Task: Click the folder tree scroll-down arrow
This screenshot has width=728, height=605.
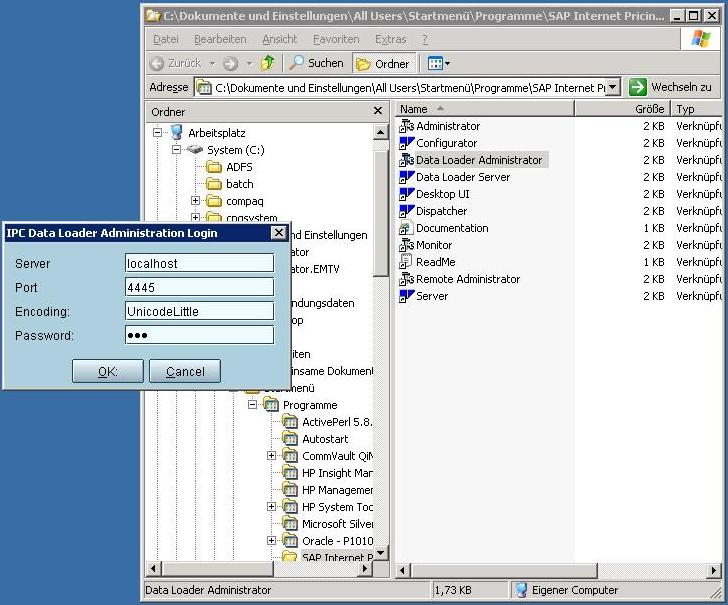Action: coord(381,553)
